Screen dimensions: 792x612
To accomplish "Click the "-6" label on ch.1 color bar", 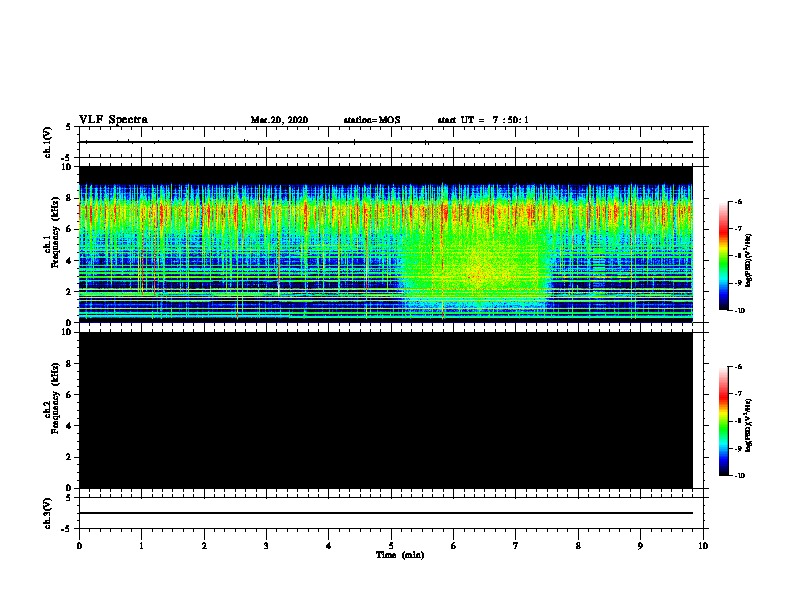I will tap(738, 202).
